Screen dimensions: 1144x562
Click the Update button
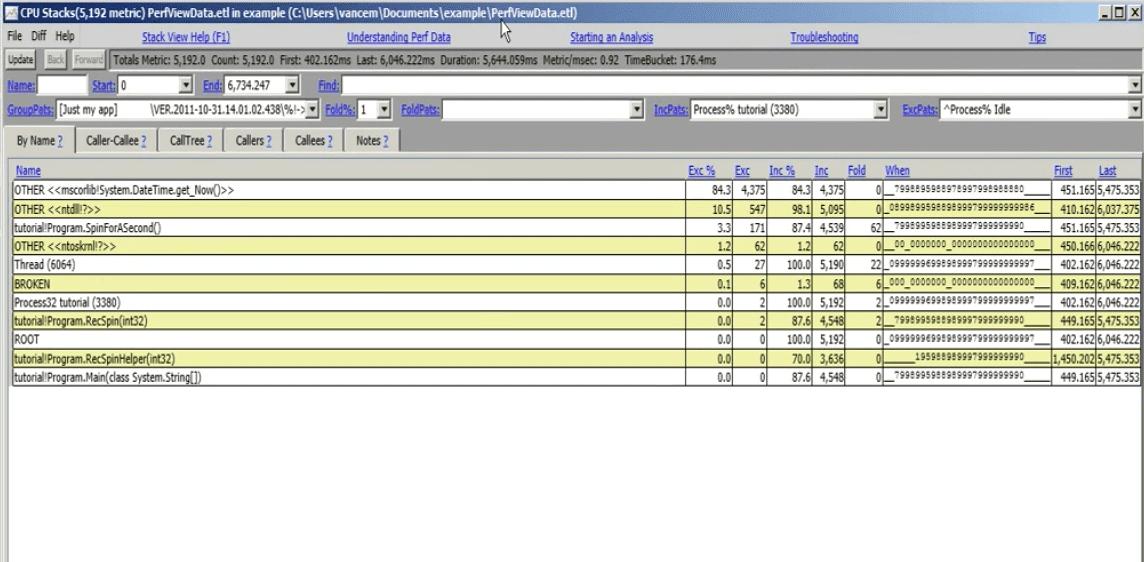tap(20, 60)
